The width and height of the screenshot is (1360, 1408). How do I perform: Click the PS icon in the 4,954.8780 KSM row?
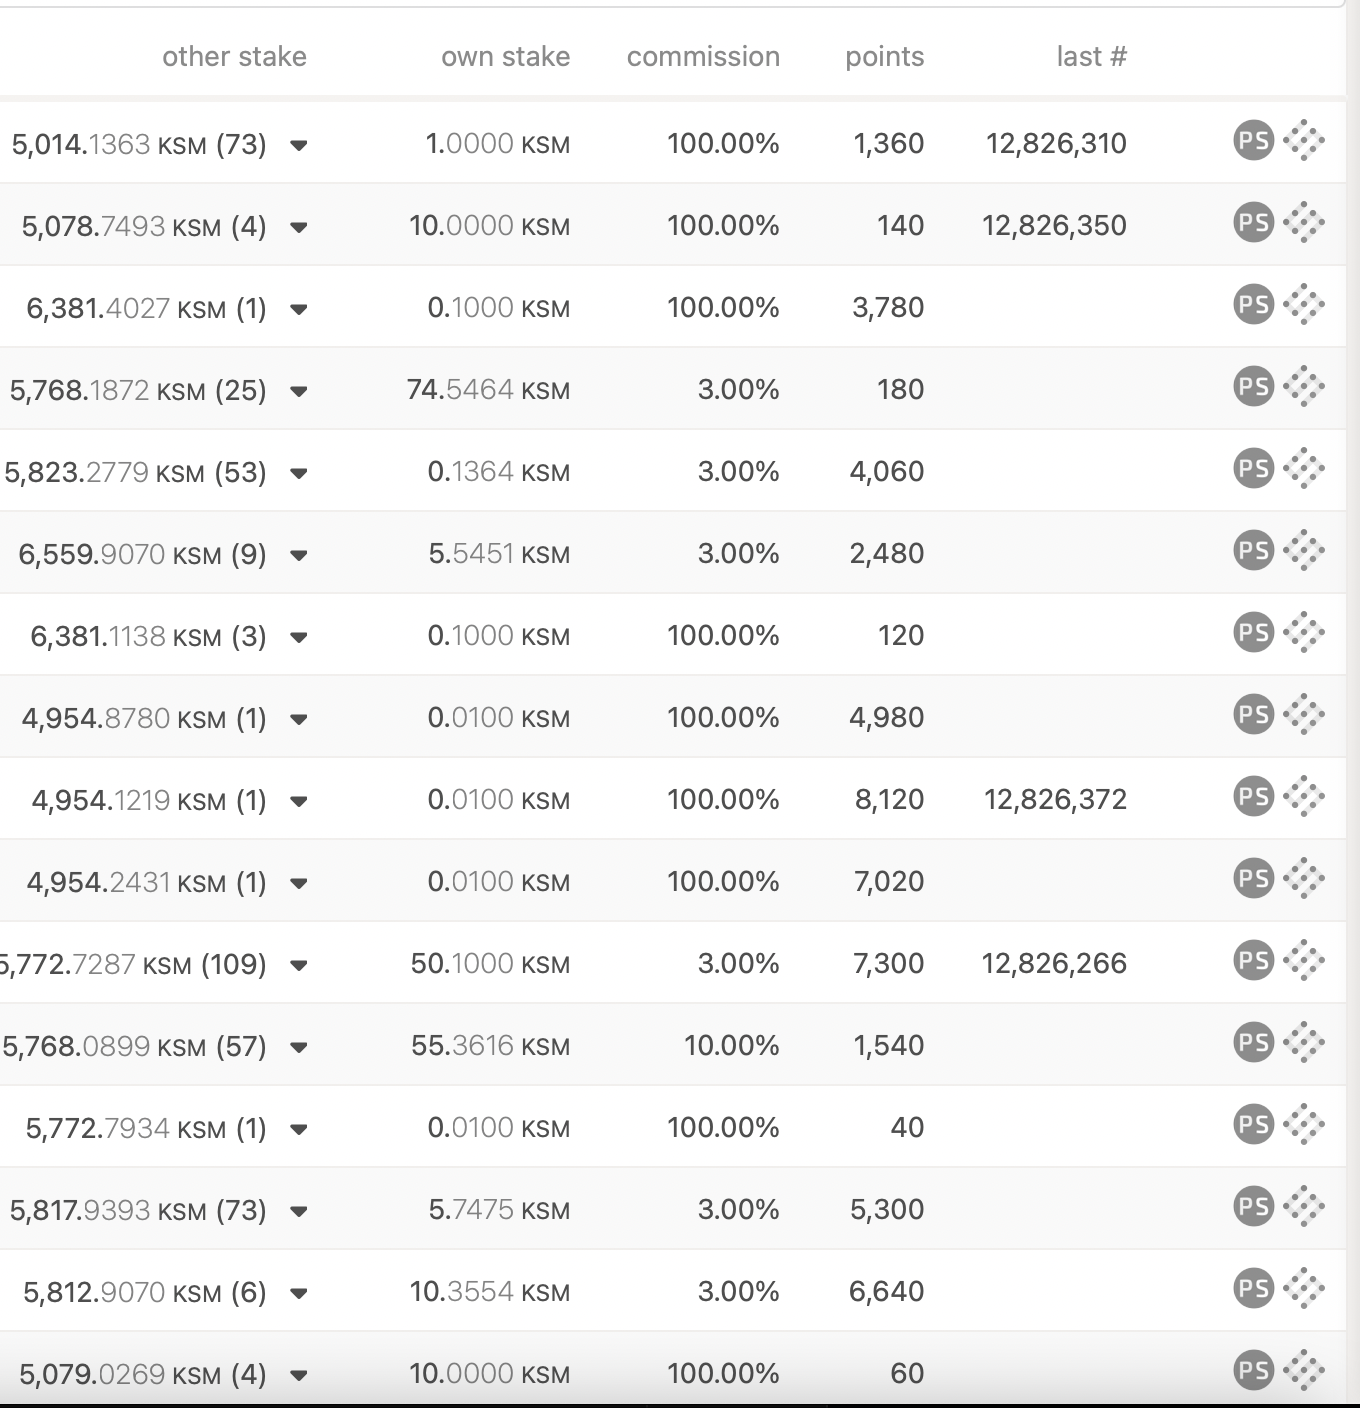click(1253, 714)
